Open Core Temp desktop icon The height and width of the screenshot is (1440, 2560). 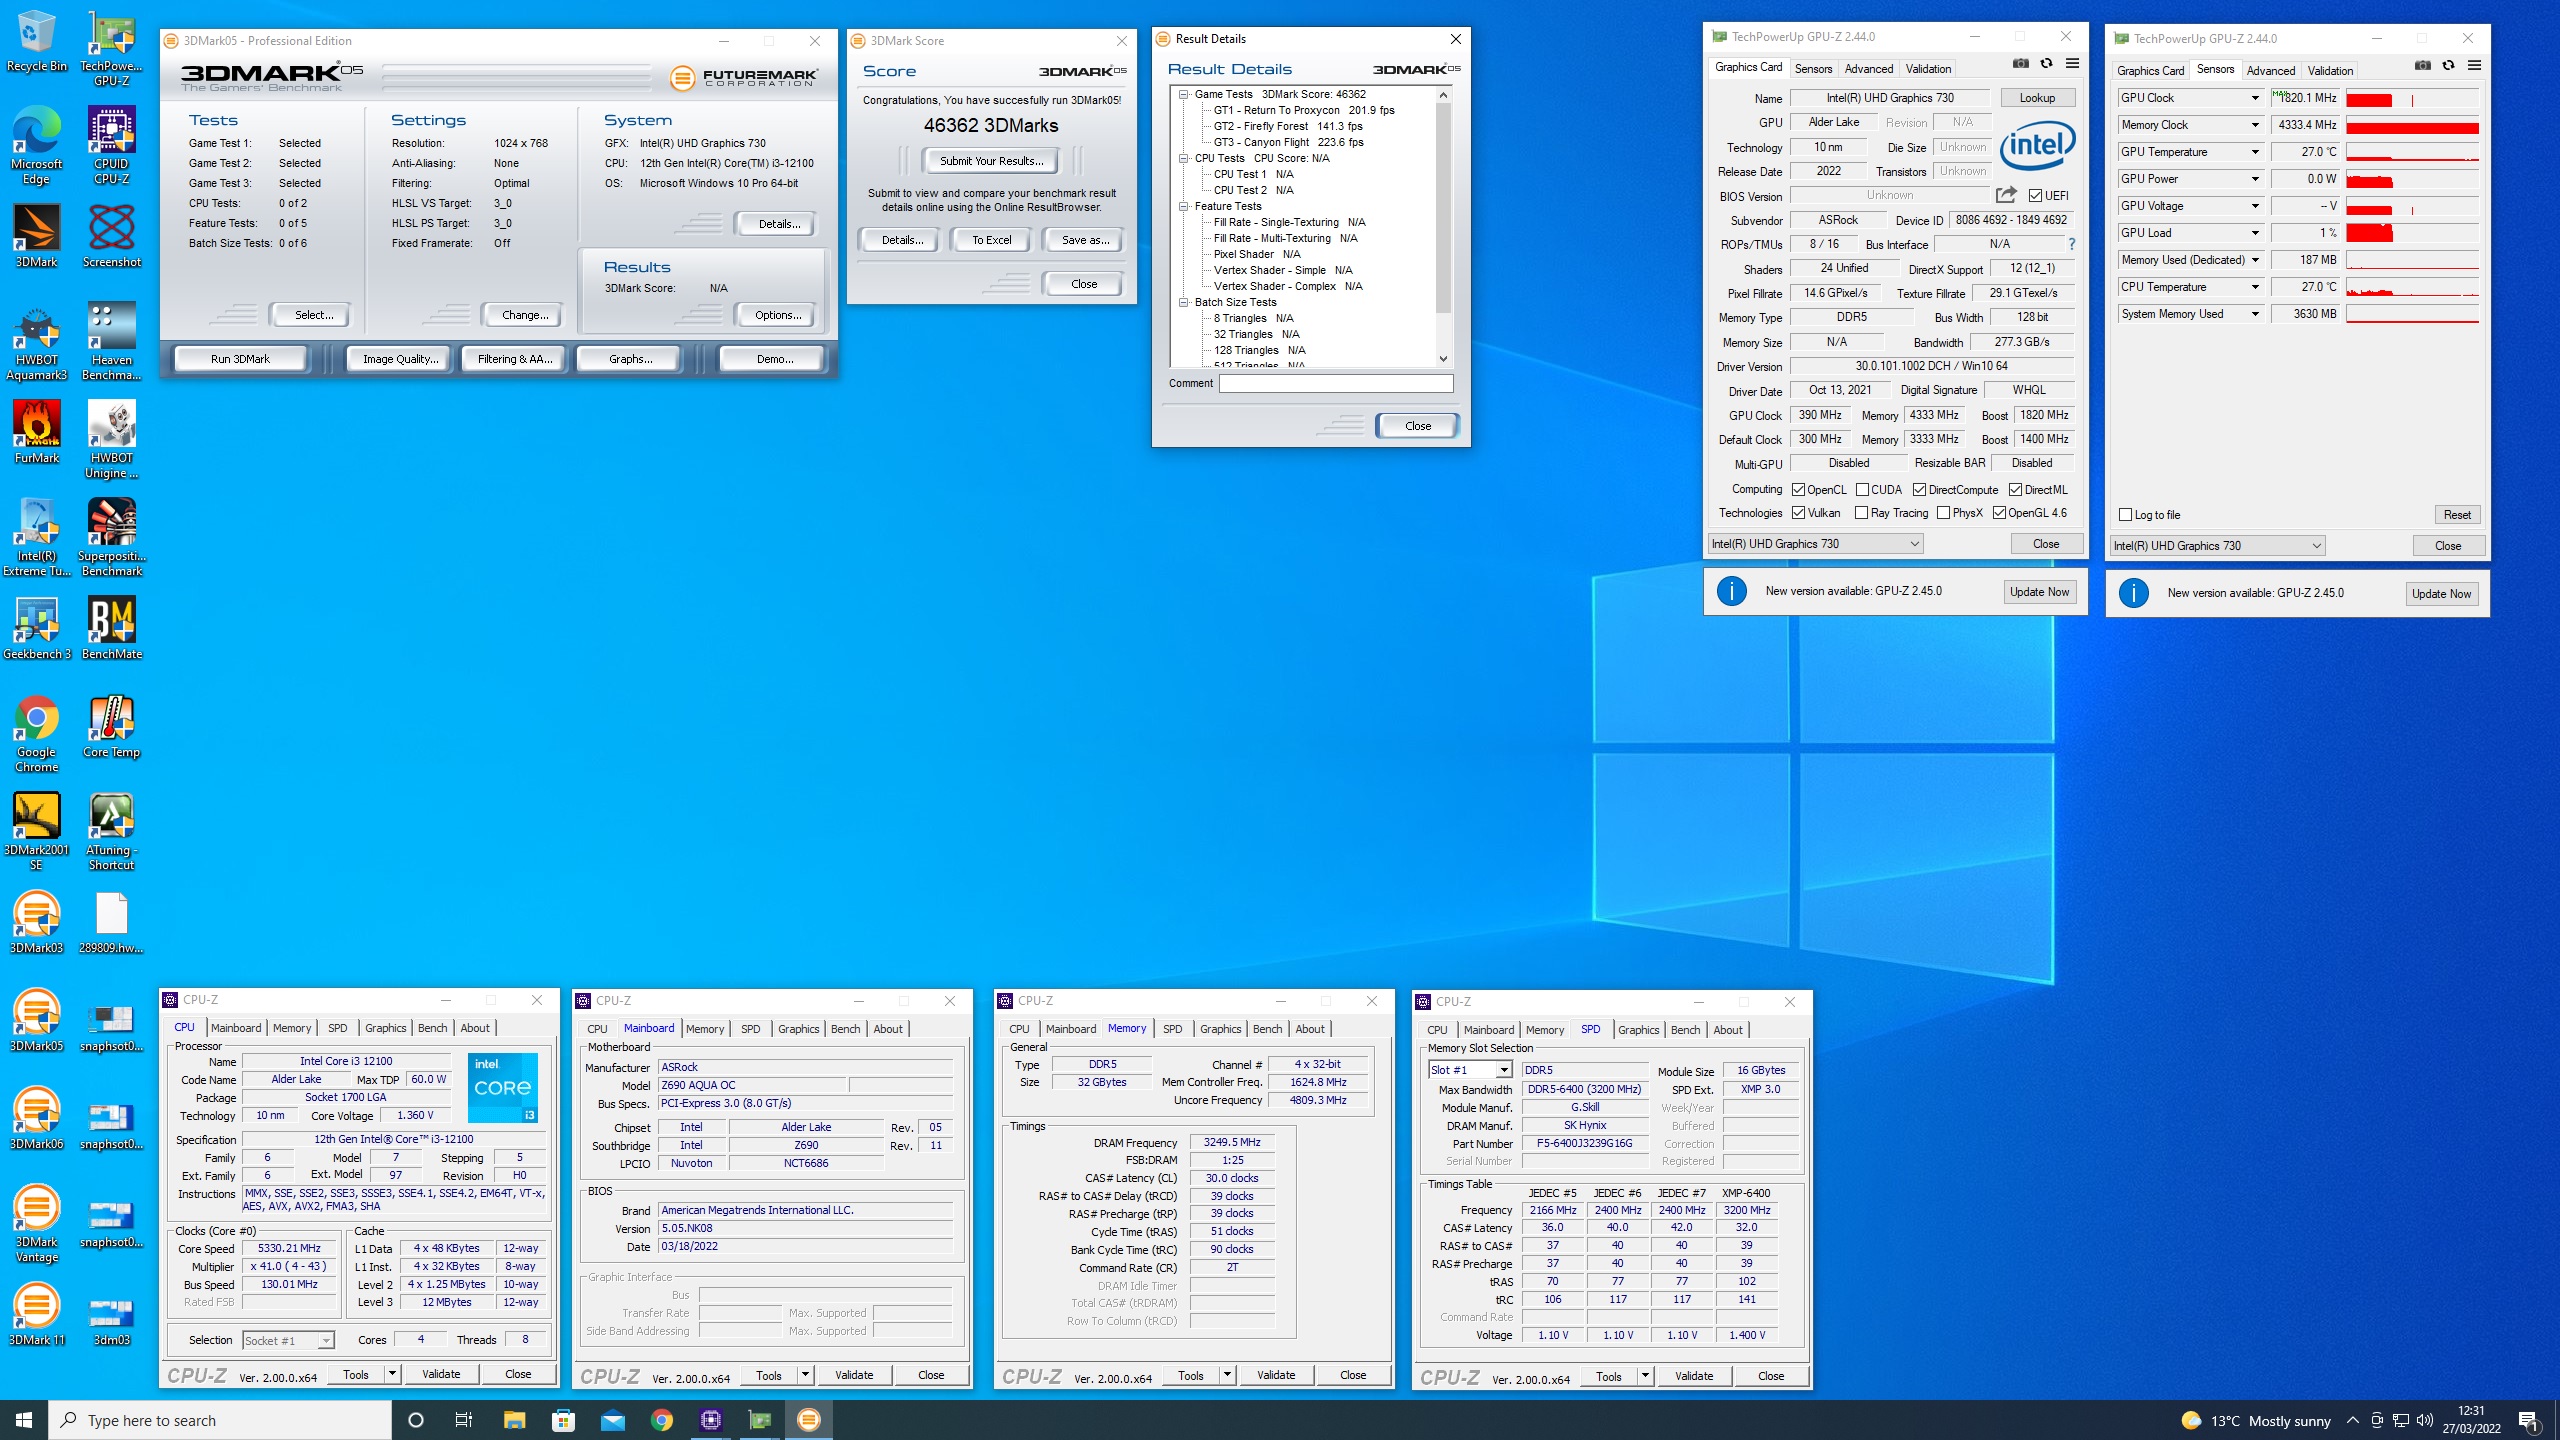coord(111,726)
